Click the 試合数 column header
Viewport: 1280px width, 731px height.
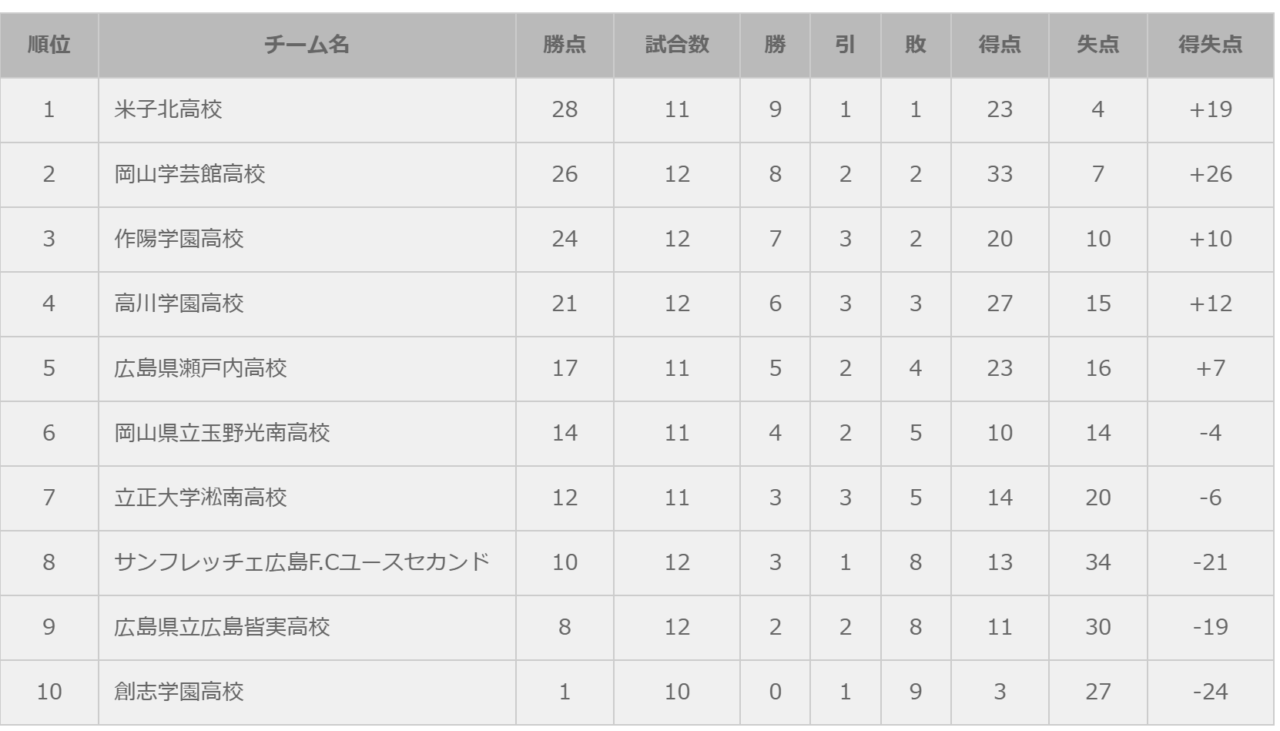click(x=677, y=45)
